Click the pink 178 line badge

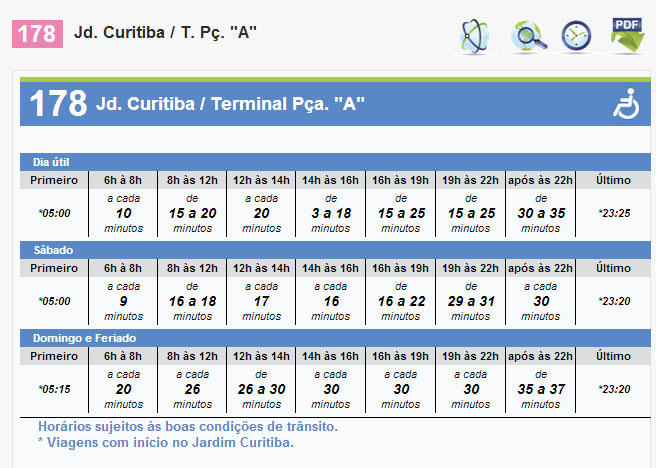pyautogui.click(x=37, y=34)
